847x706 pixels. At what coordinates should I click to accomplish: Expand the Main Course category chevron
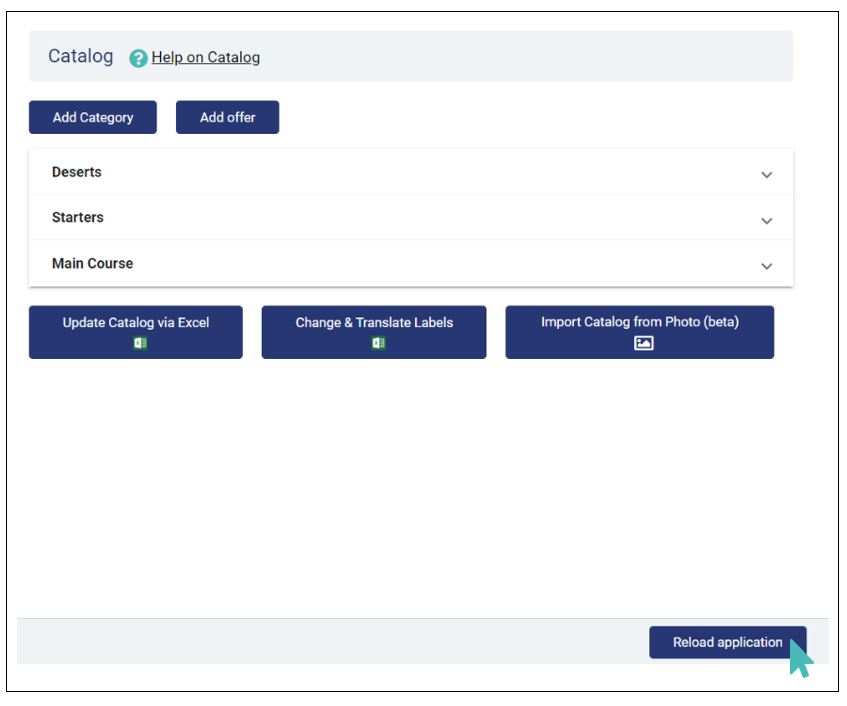click(766, 266)
